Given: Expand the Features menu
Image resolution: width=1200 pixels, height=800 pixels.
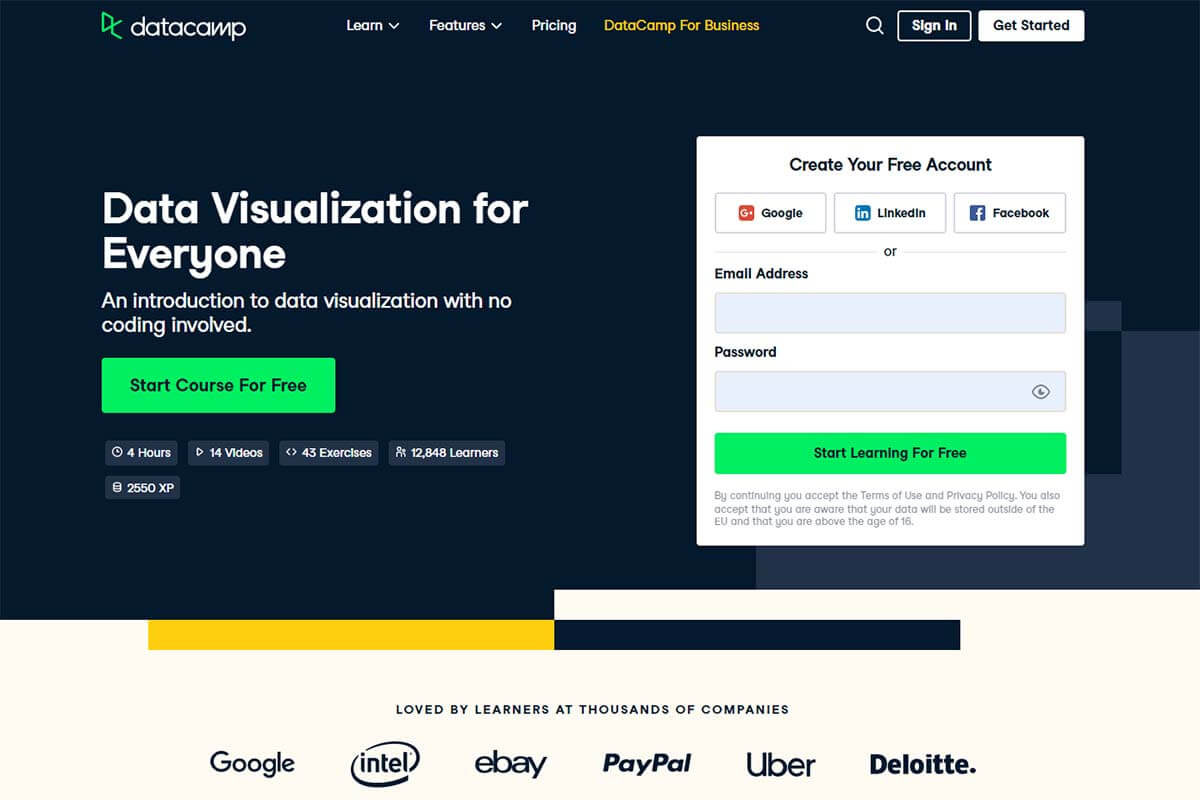Looking at the screenshot, I should click(466, 26).
